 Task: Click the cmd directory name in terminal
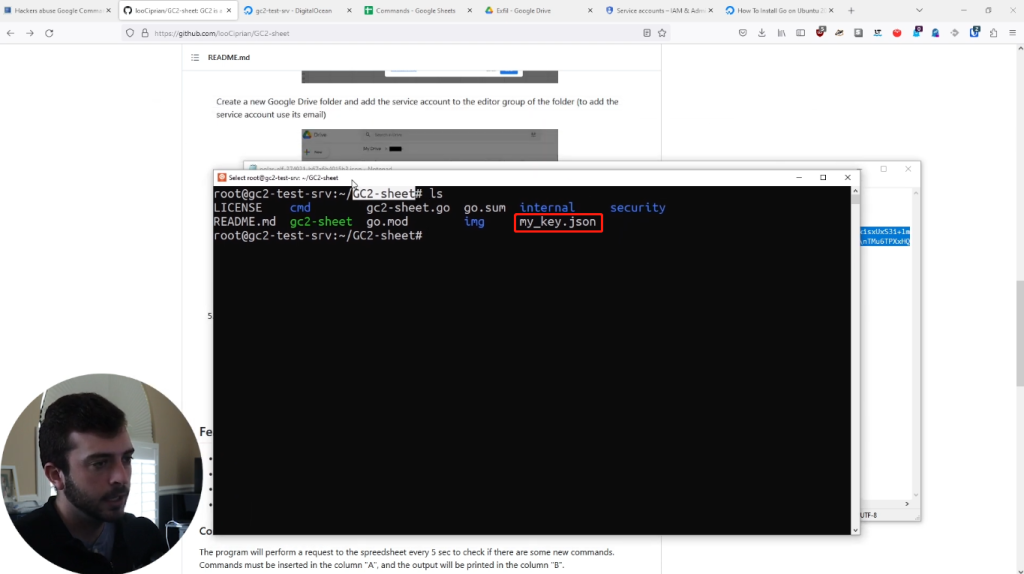pos(300,208)
